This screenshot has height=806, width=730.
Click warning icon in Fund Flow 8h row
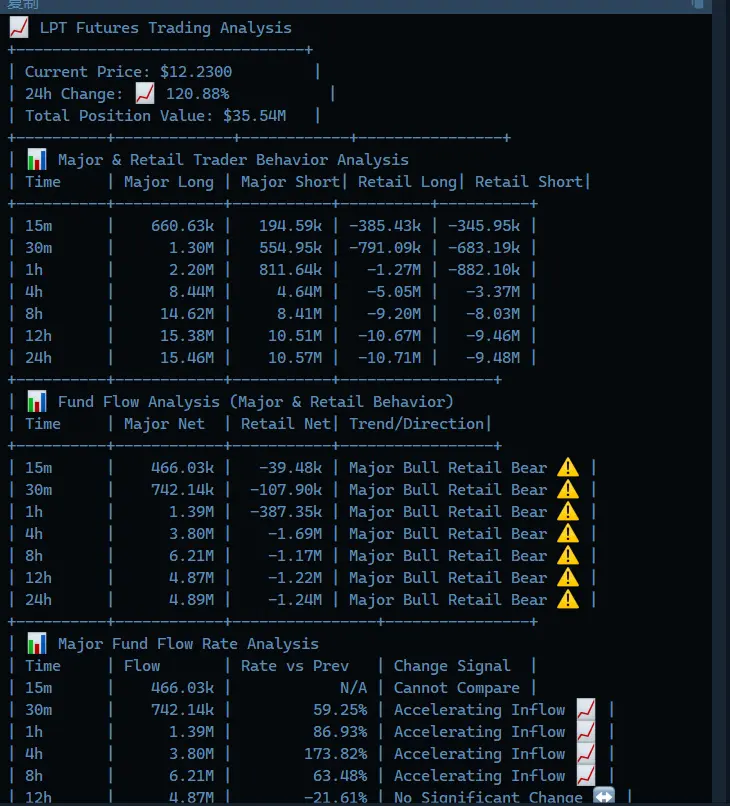(568, 556)
